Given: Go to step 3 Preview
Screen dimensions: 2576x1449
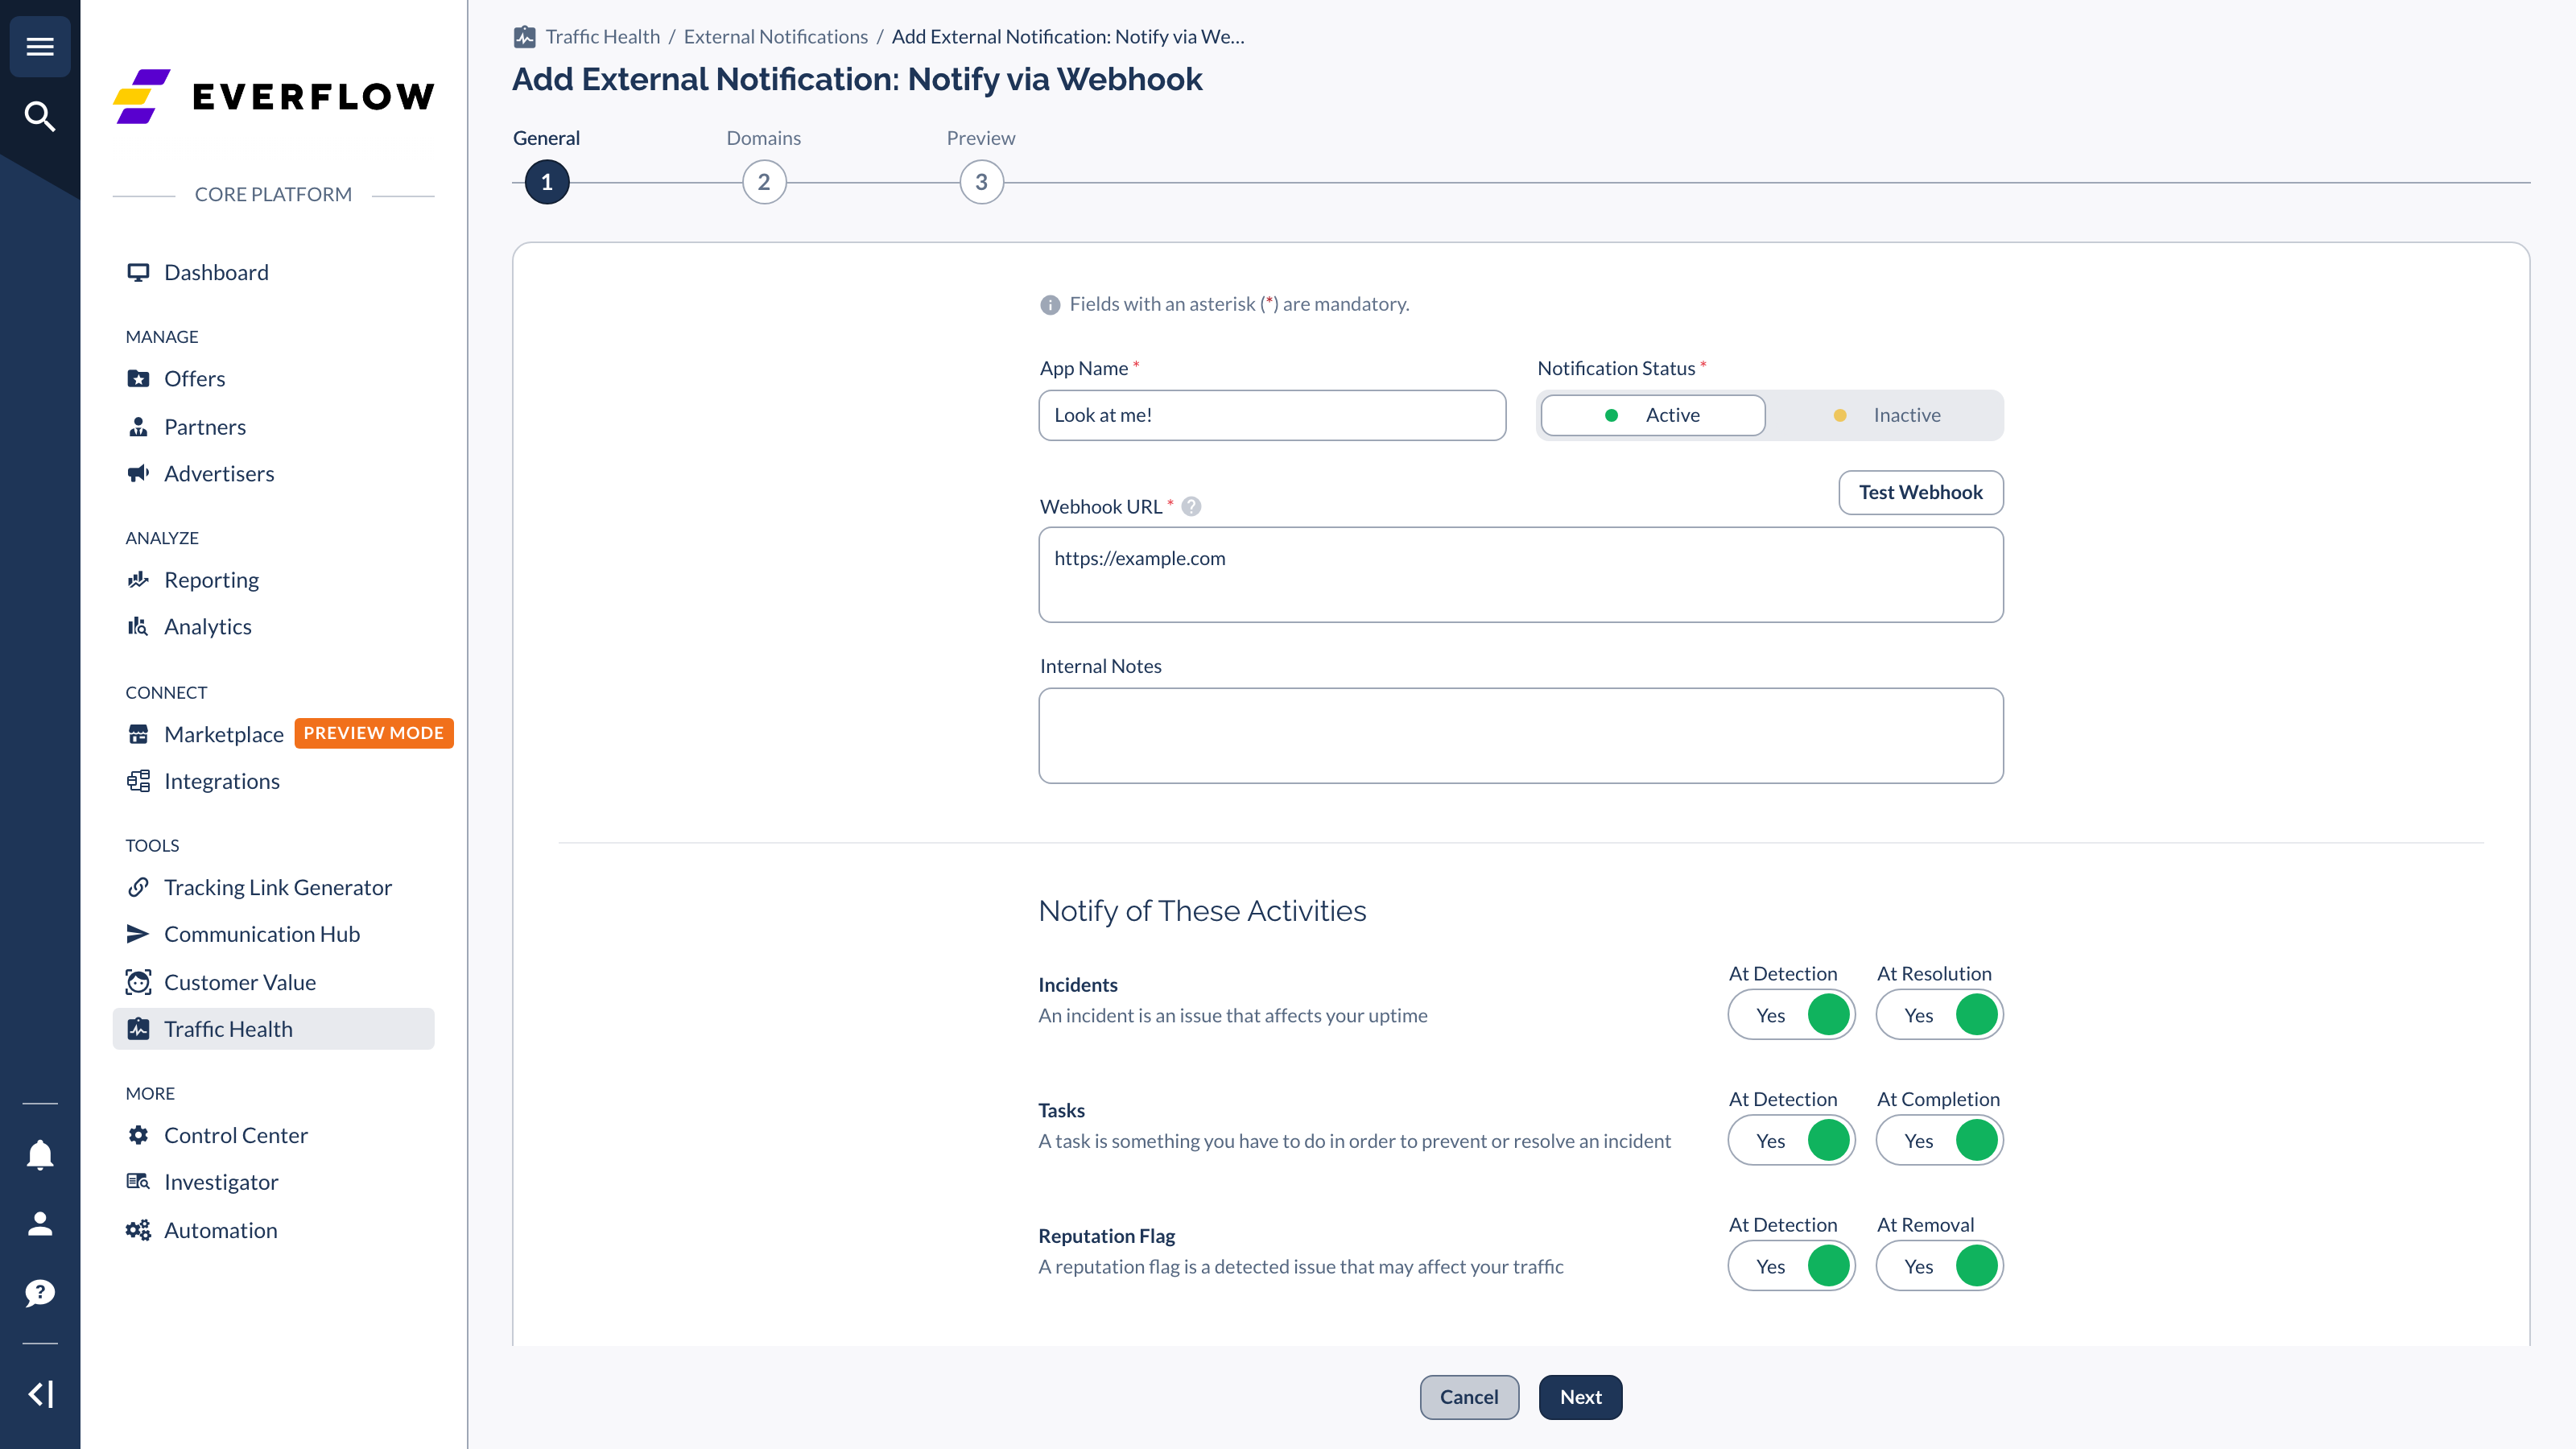Looking at the screenshot, I should (981, 182).
